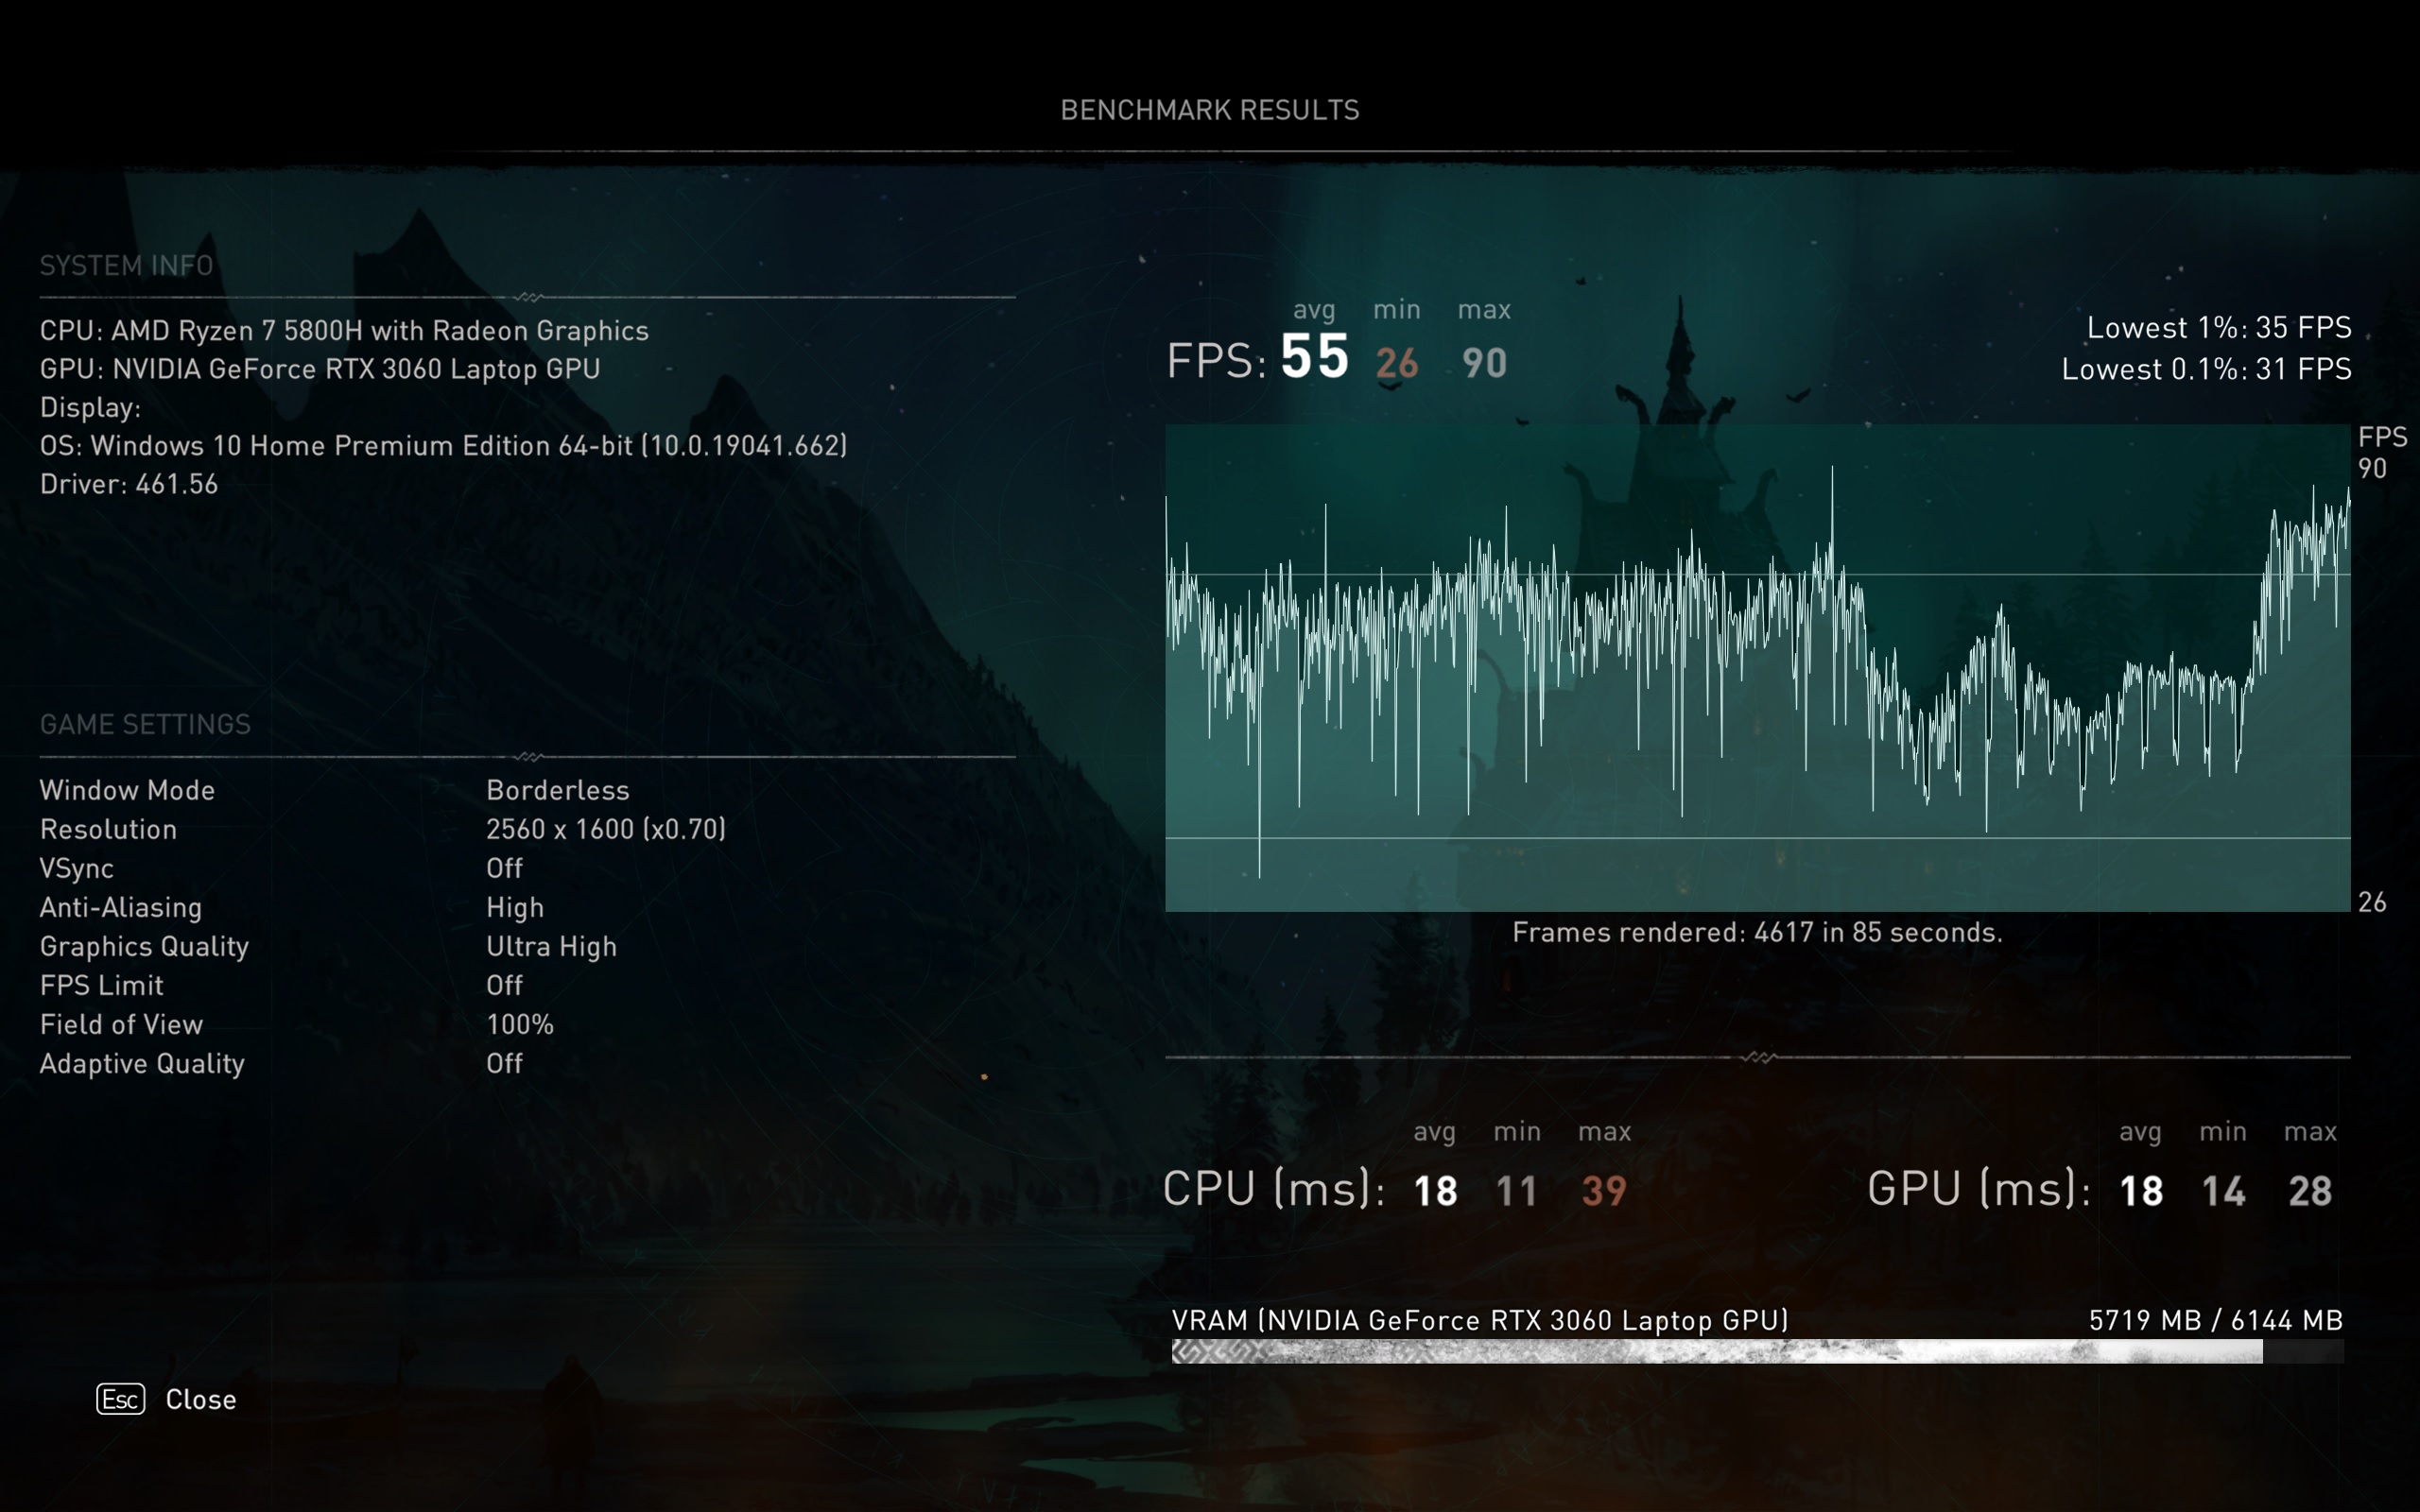
Task: Click the Graphics Quality Ultra High value
Action: (x=551, y=946)
